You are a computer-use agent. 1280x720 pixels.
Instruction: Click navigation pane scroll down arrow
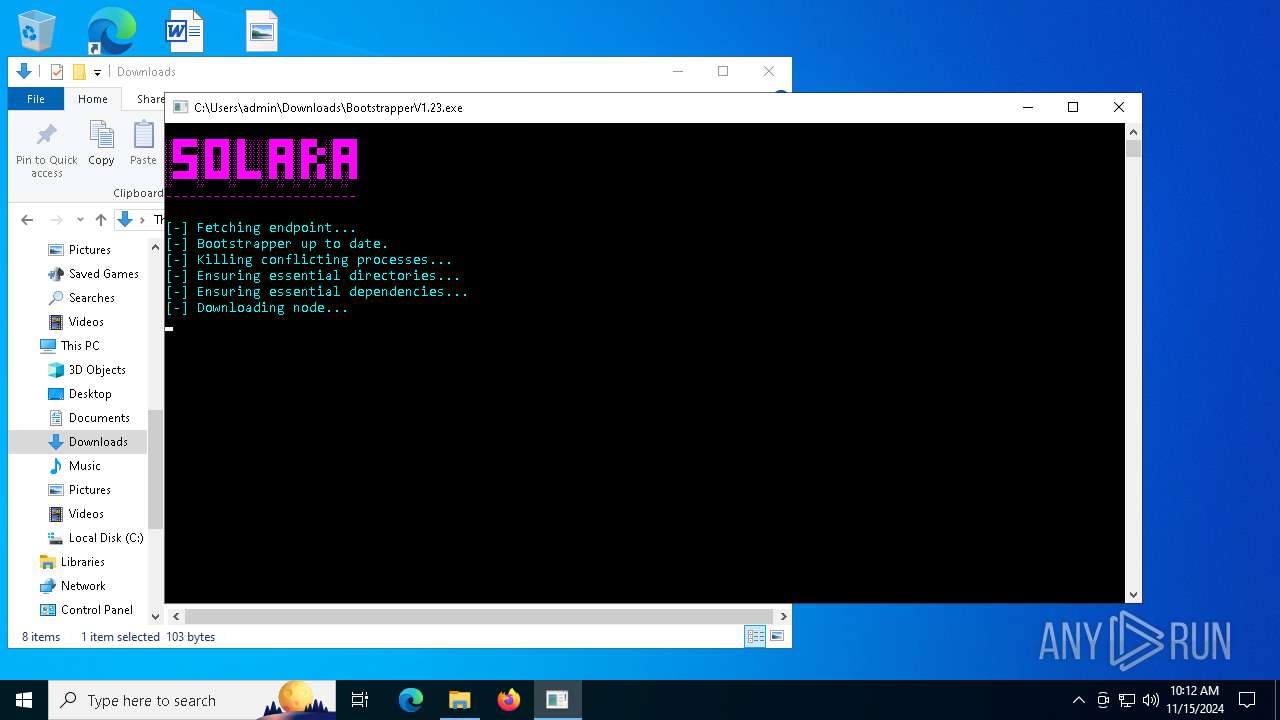click(155, 617)
